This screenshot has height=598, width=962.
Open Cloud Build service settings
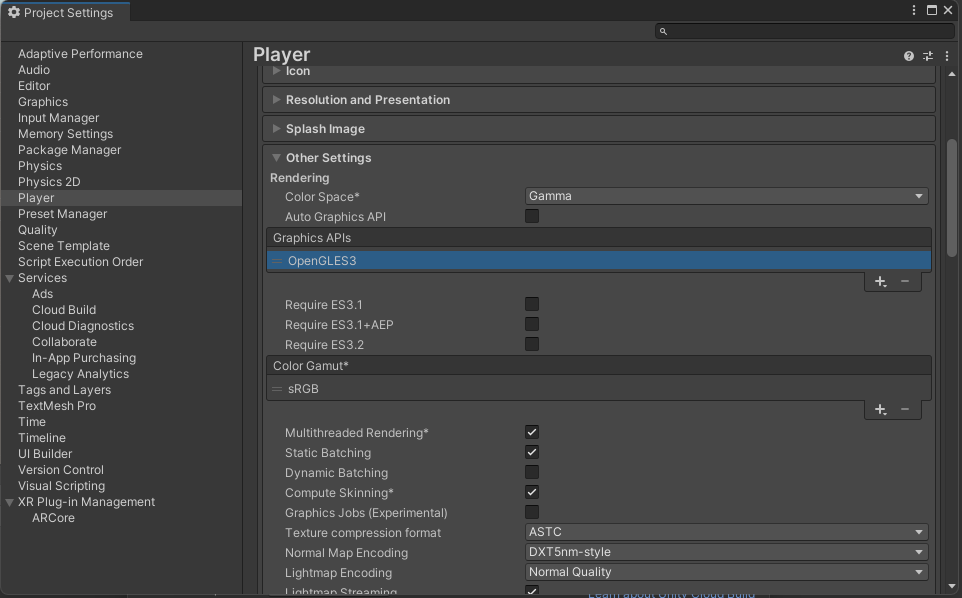[64, 310]
